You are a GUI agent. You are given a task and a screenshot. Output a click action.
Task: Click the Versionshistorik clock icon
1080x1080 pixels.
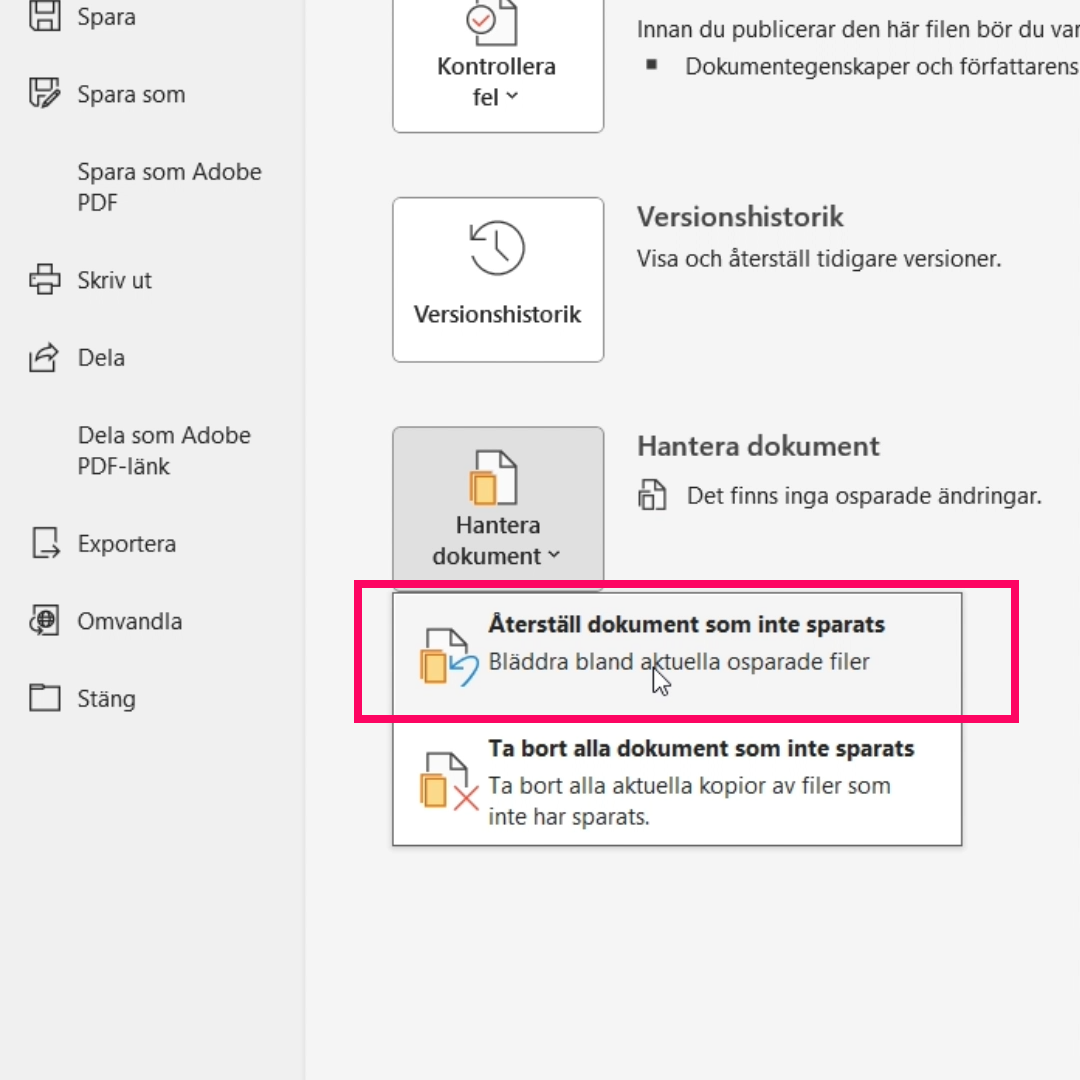497,248
